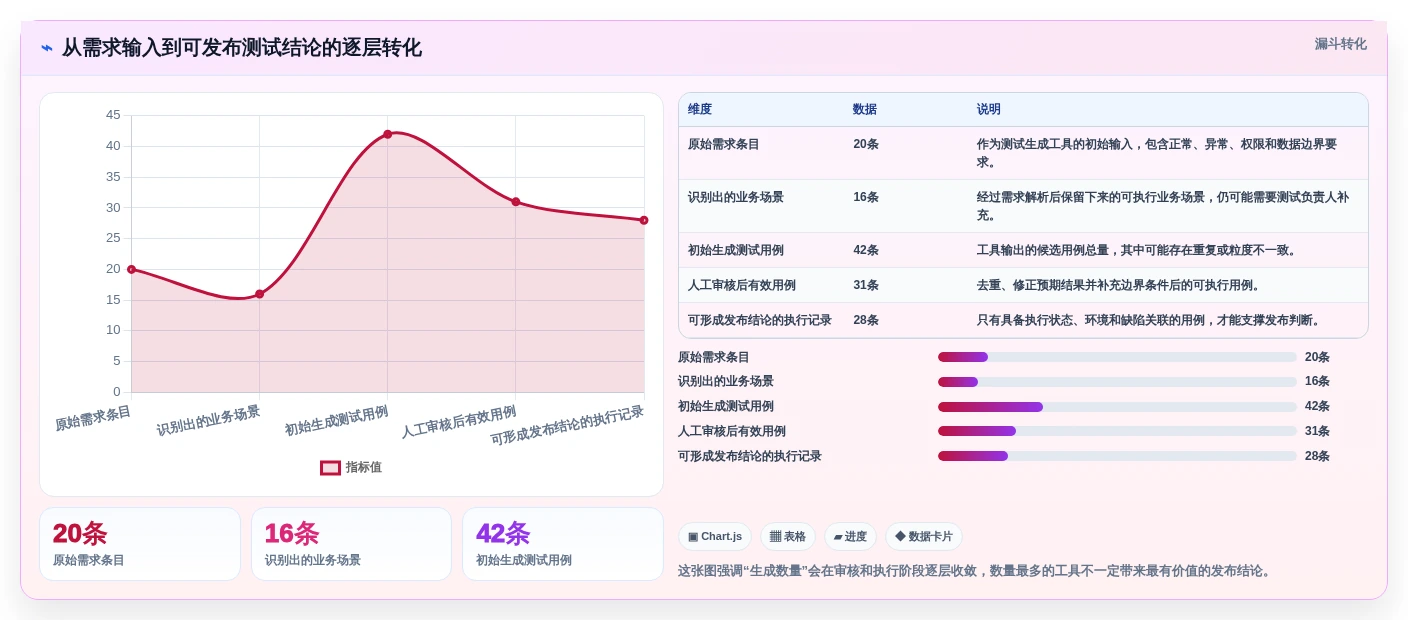
Task: Select the 识别出的业务场景 table row name
Action: pyautogui.click(x=736, y=197)
